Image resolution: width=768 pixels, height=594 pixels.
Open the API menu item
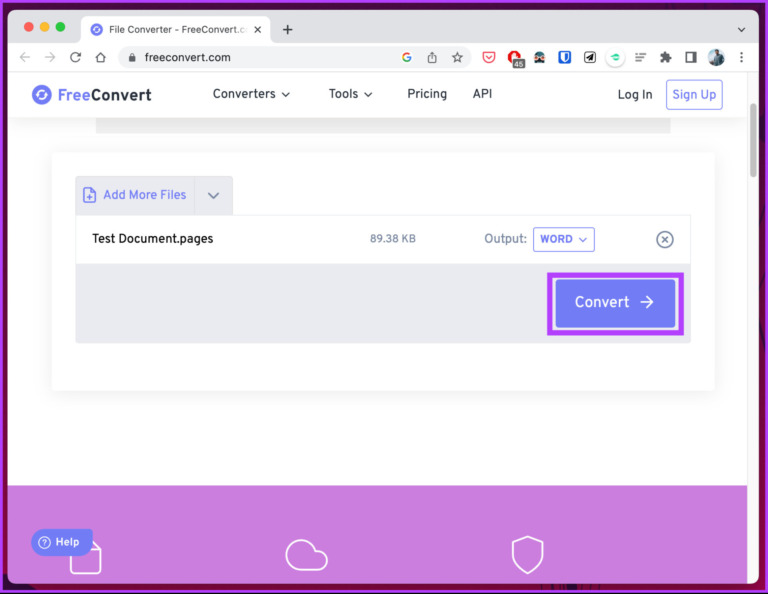click(x=482, y=94)
